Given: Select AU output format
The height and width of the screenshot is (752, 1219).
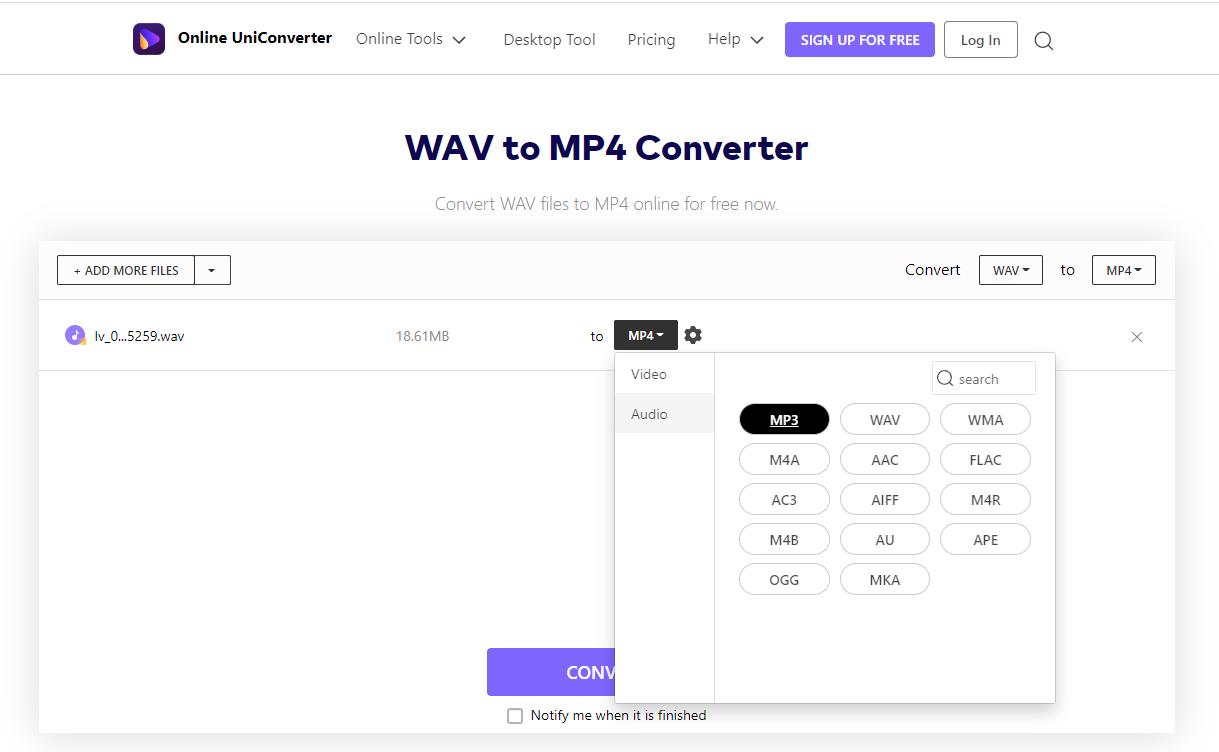Looking at the screenshot, I should click(x=885, y=540).
